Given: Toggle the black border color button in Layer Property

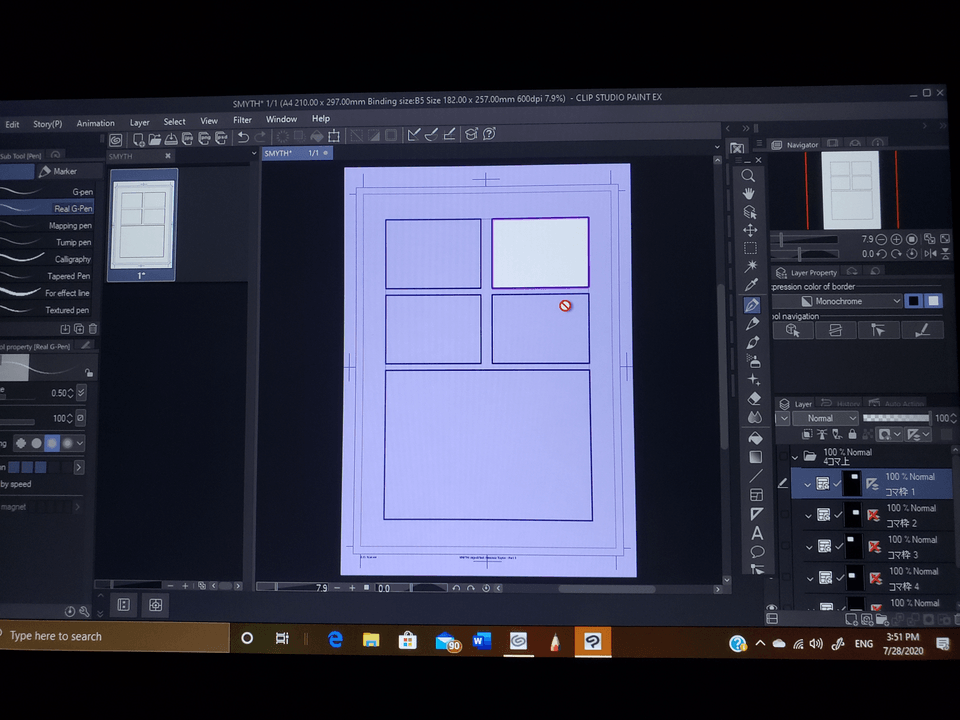Looking at the screenshot, I should [x=913, y=301].
